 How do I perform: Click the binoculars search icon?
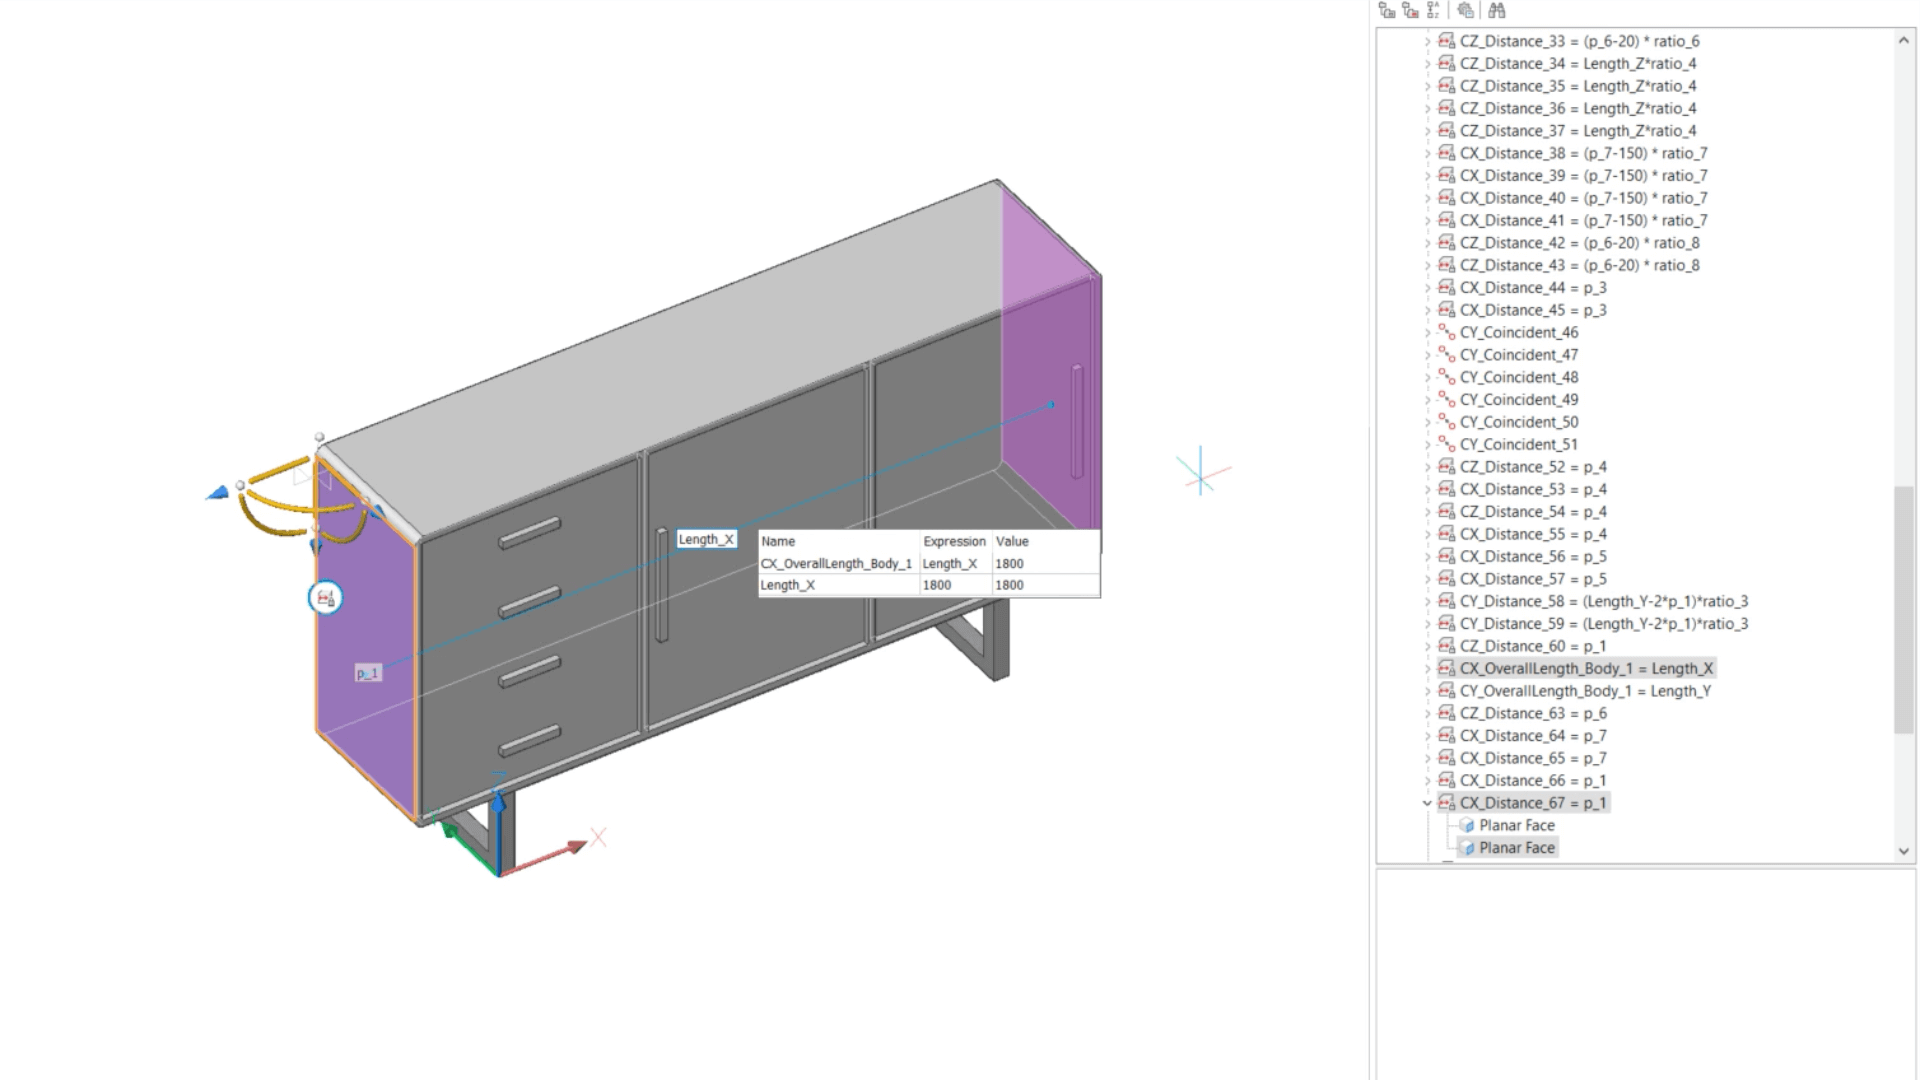point(1496,10)
